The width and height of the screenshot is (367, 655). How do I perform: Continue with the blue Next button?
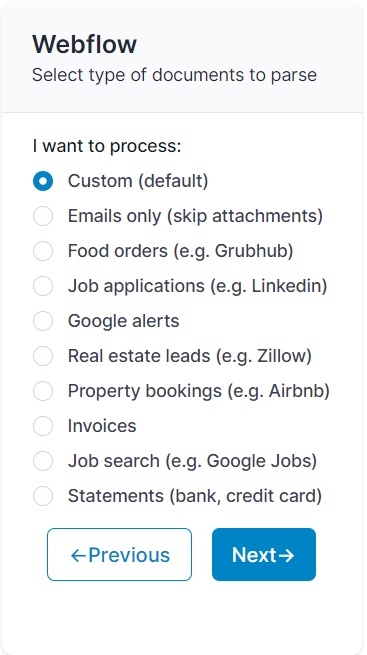pos(264,555)
